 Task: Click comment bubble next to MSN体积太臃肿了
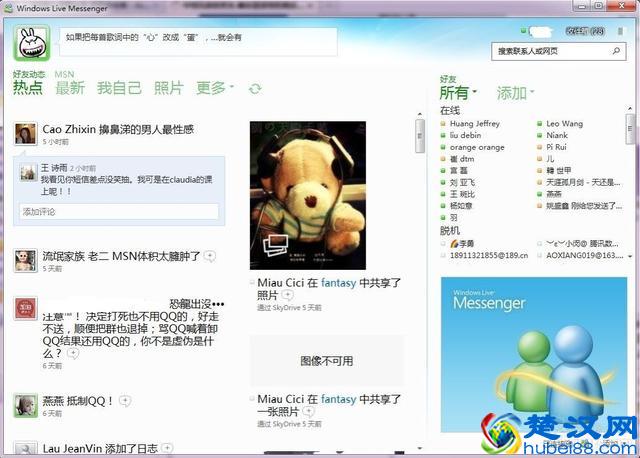coord(210,256)
